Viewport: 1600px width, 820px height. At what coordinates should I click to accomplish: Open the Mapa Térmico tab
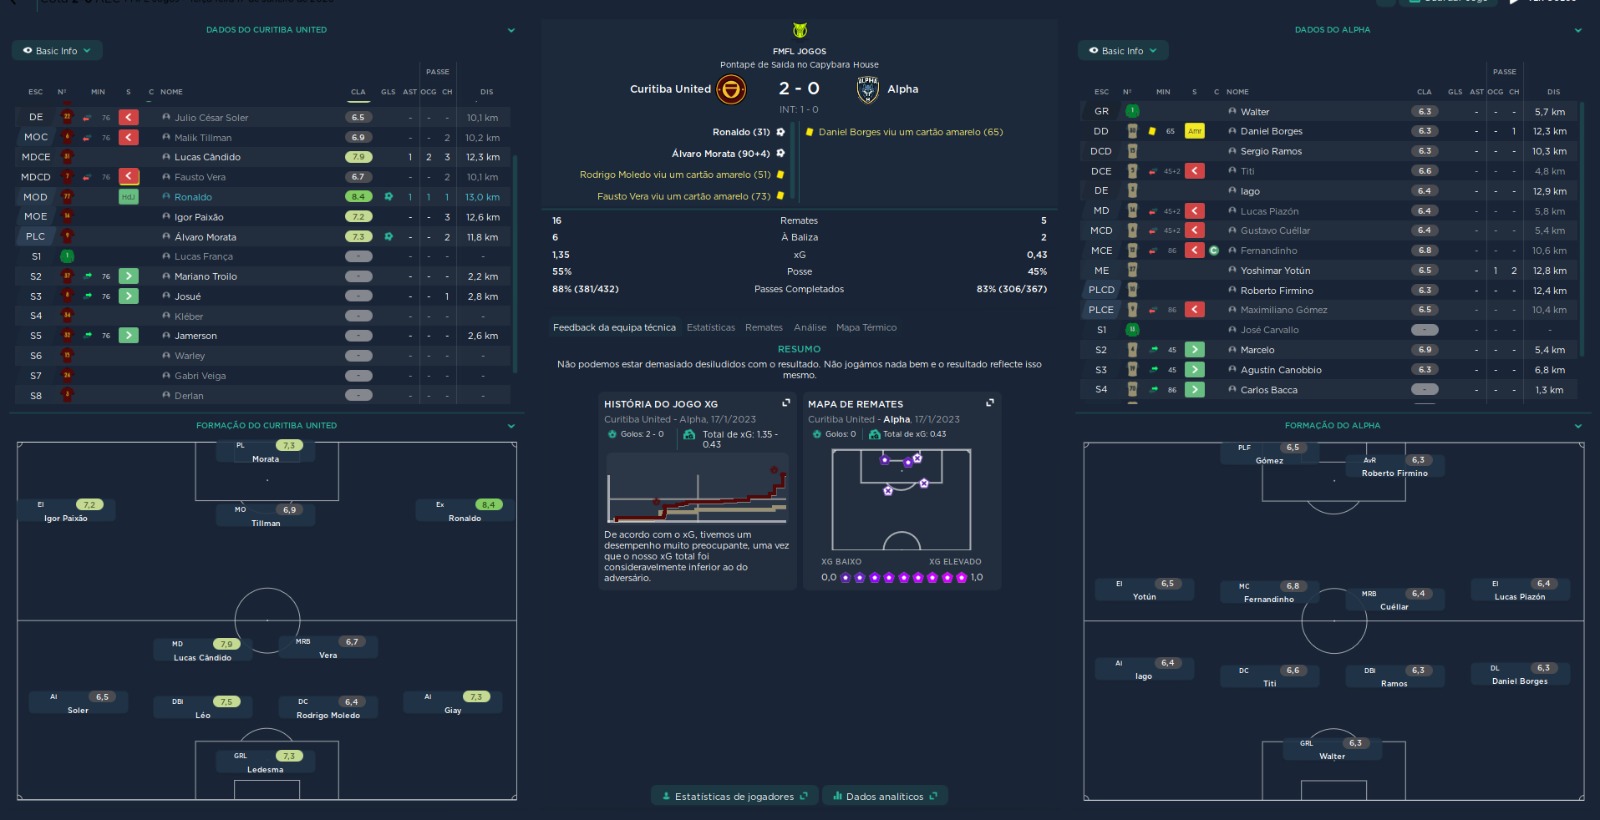coord(866,328)
